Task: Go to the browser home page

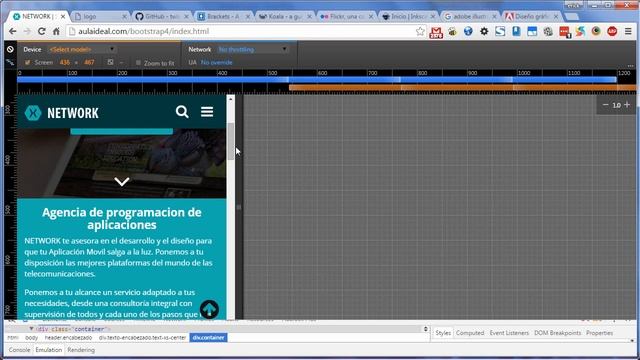Action: point(56,31)
